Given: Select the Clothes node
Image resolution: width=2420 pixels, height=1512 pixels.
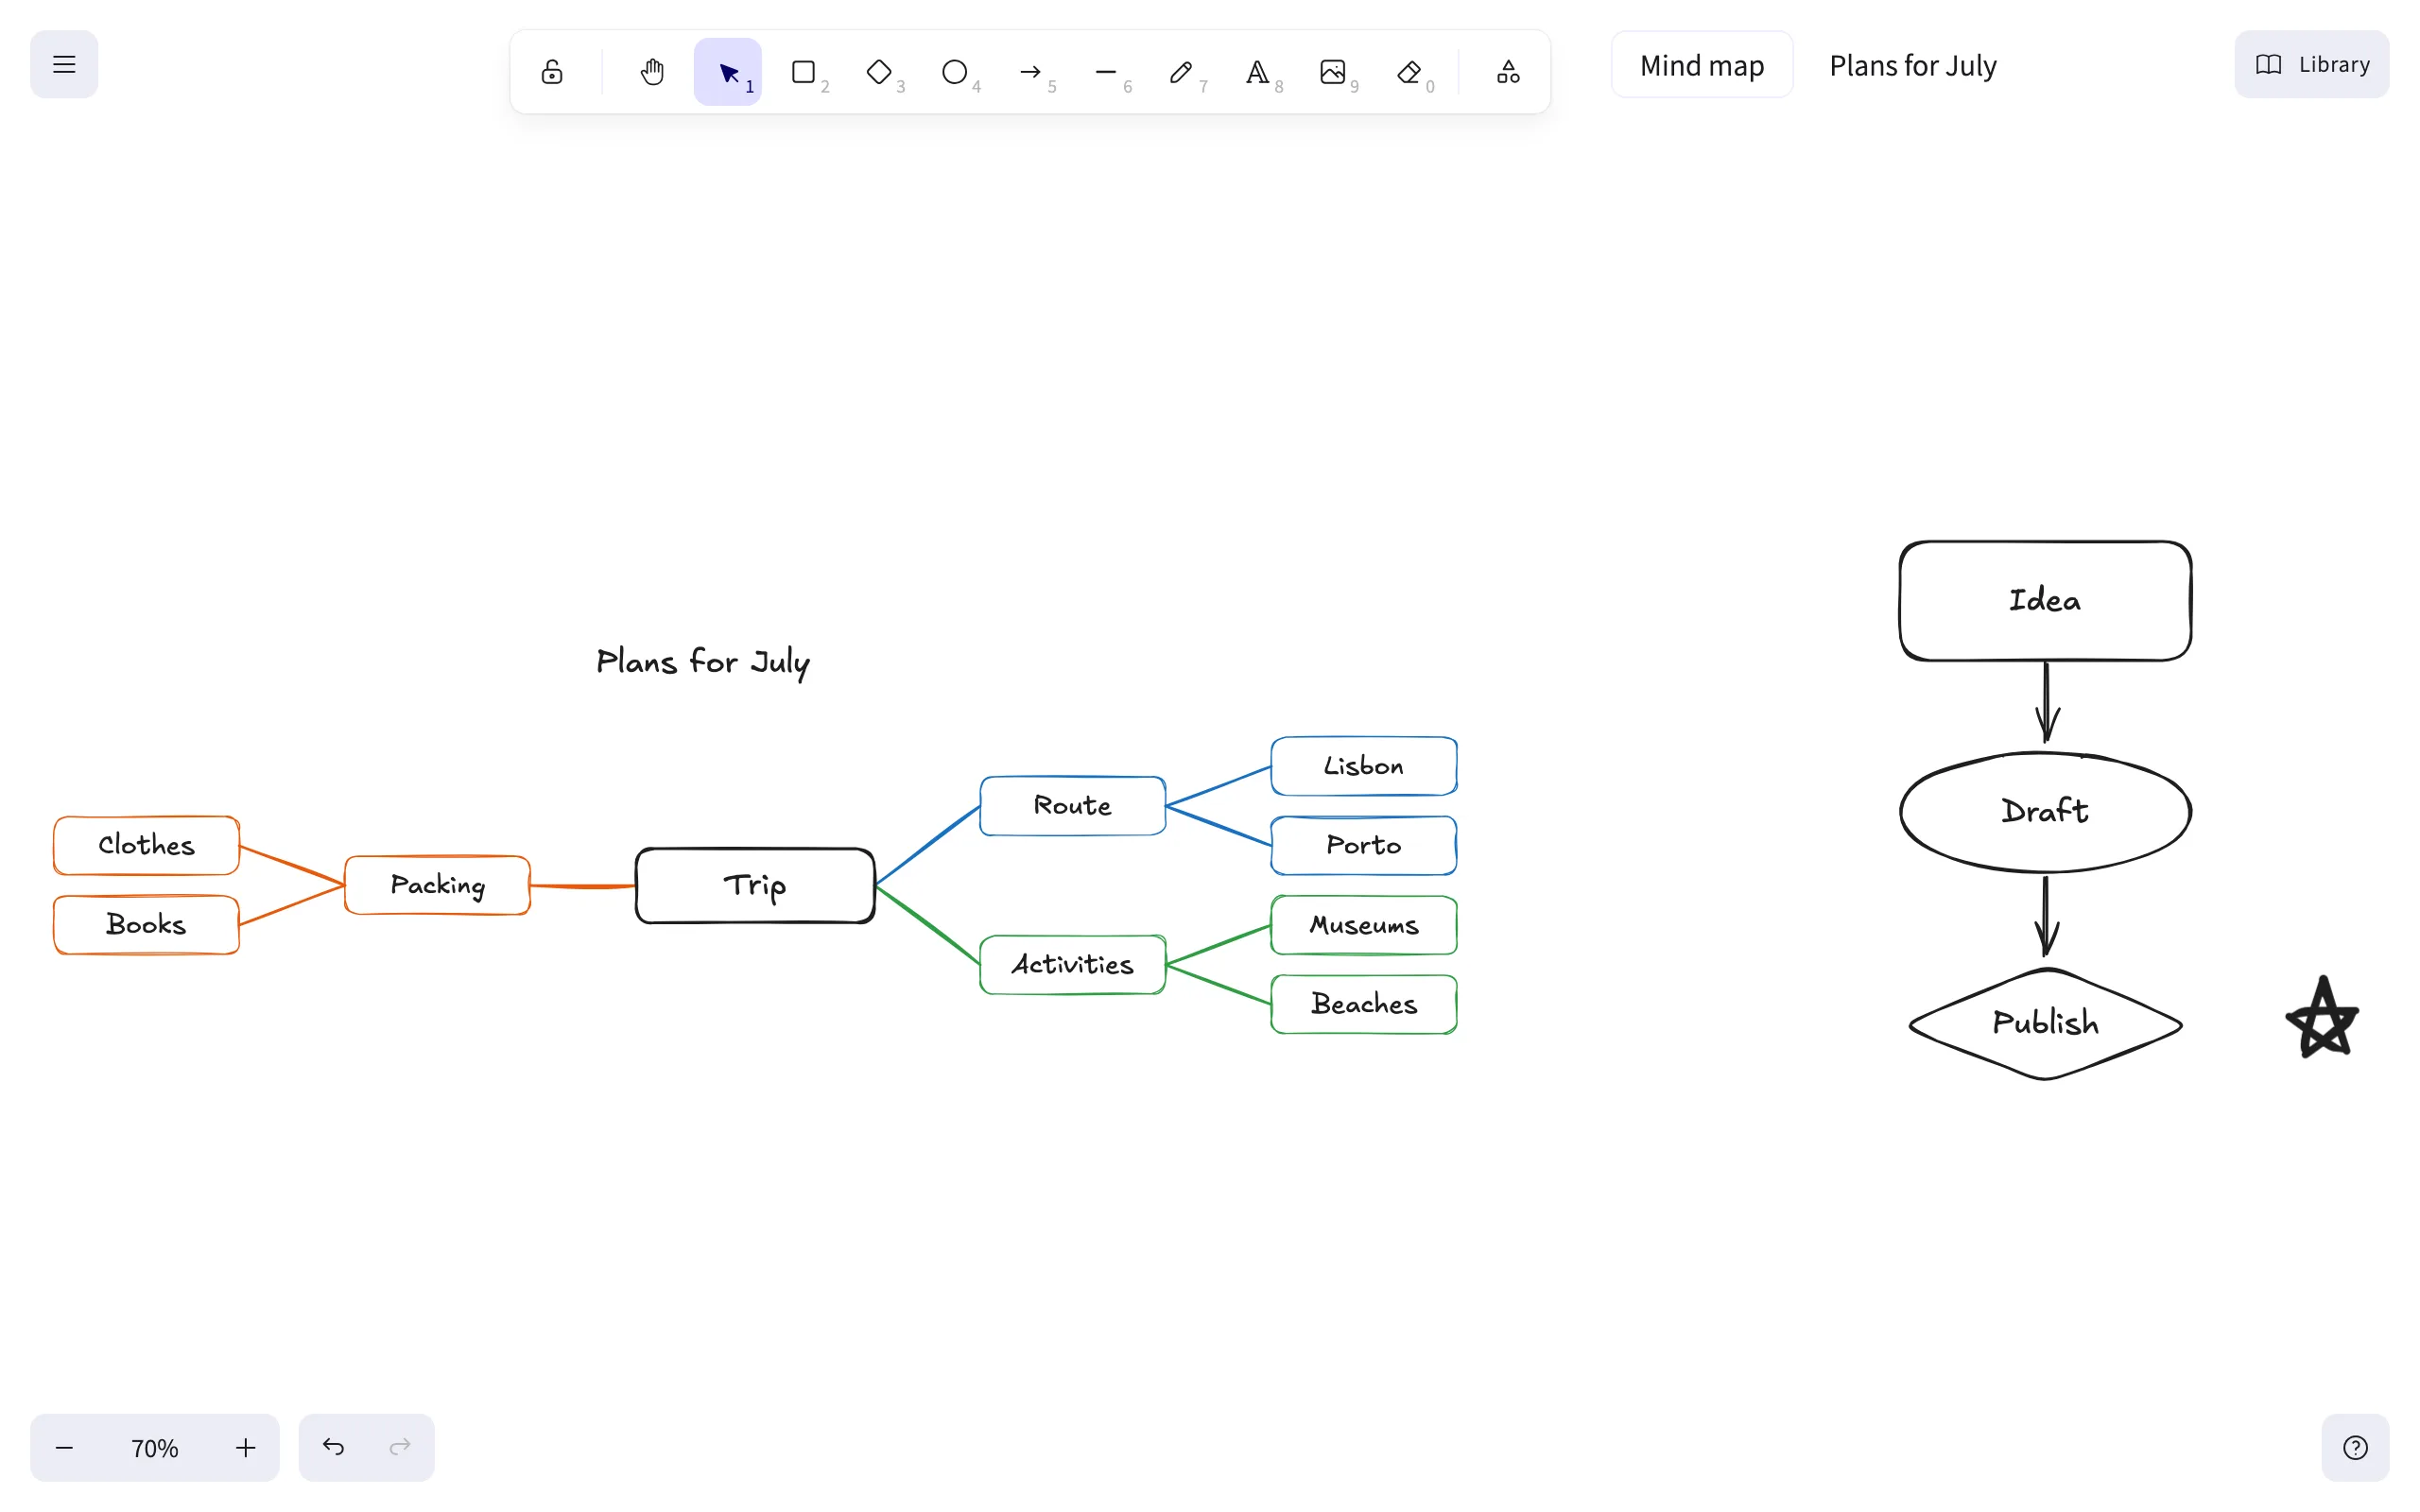Looking at the screenshot, I should click(147, 846).
